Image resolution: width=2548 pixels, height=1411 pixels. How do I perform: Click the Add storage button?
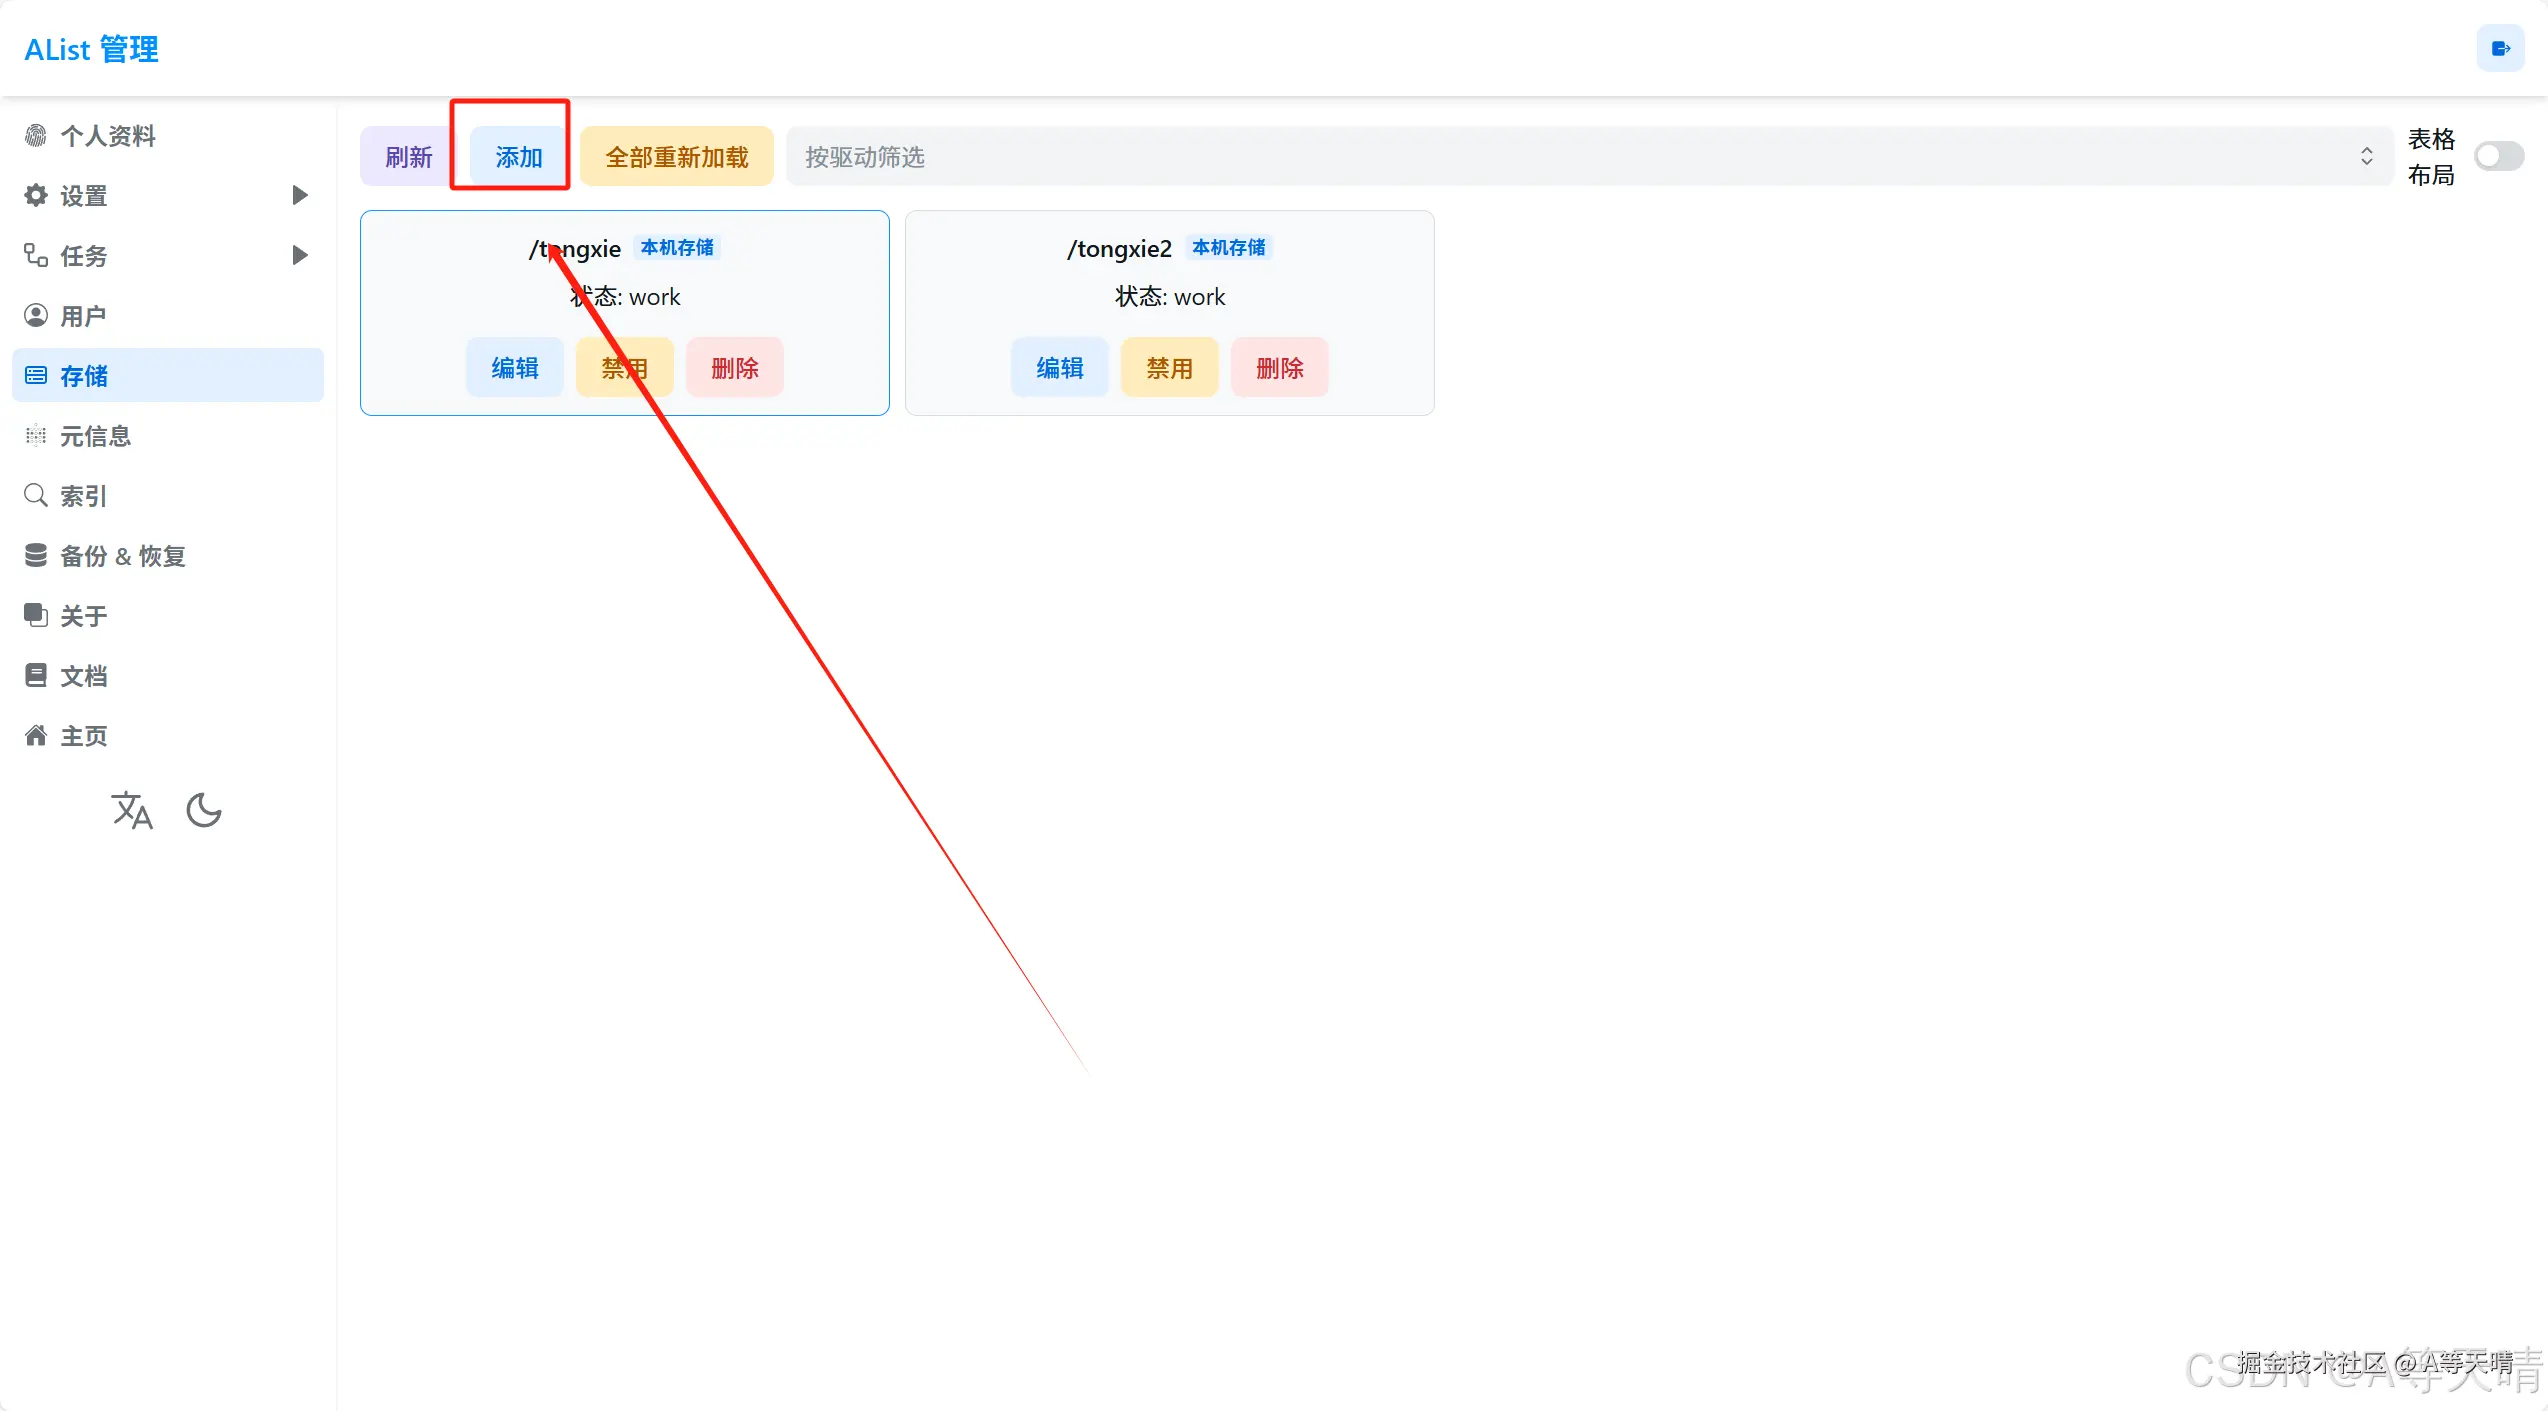click(x=518, y=157)
